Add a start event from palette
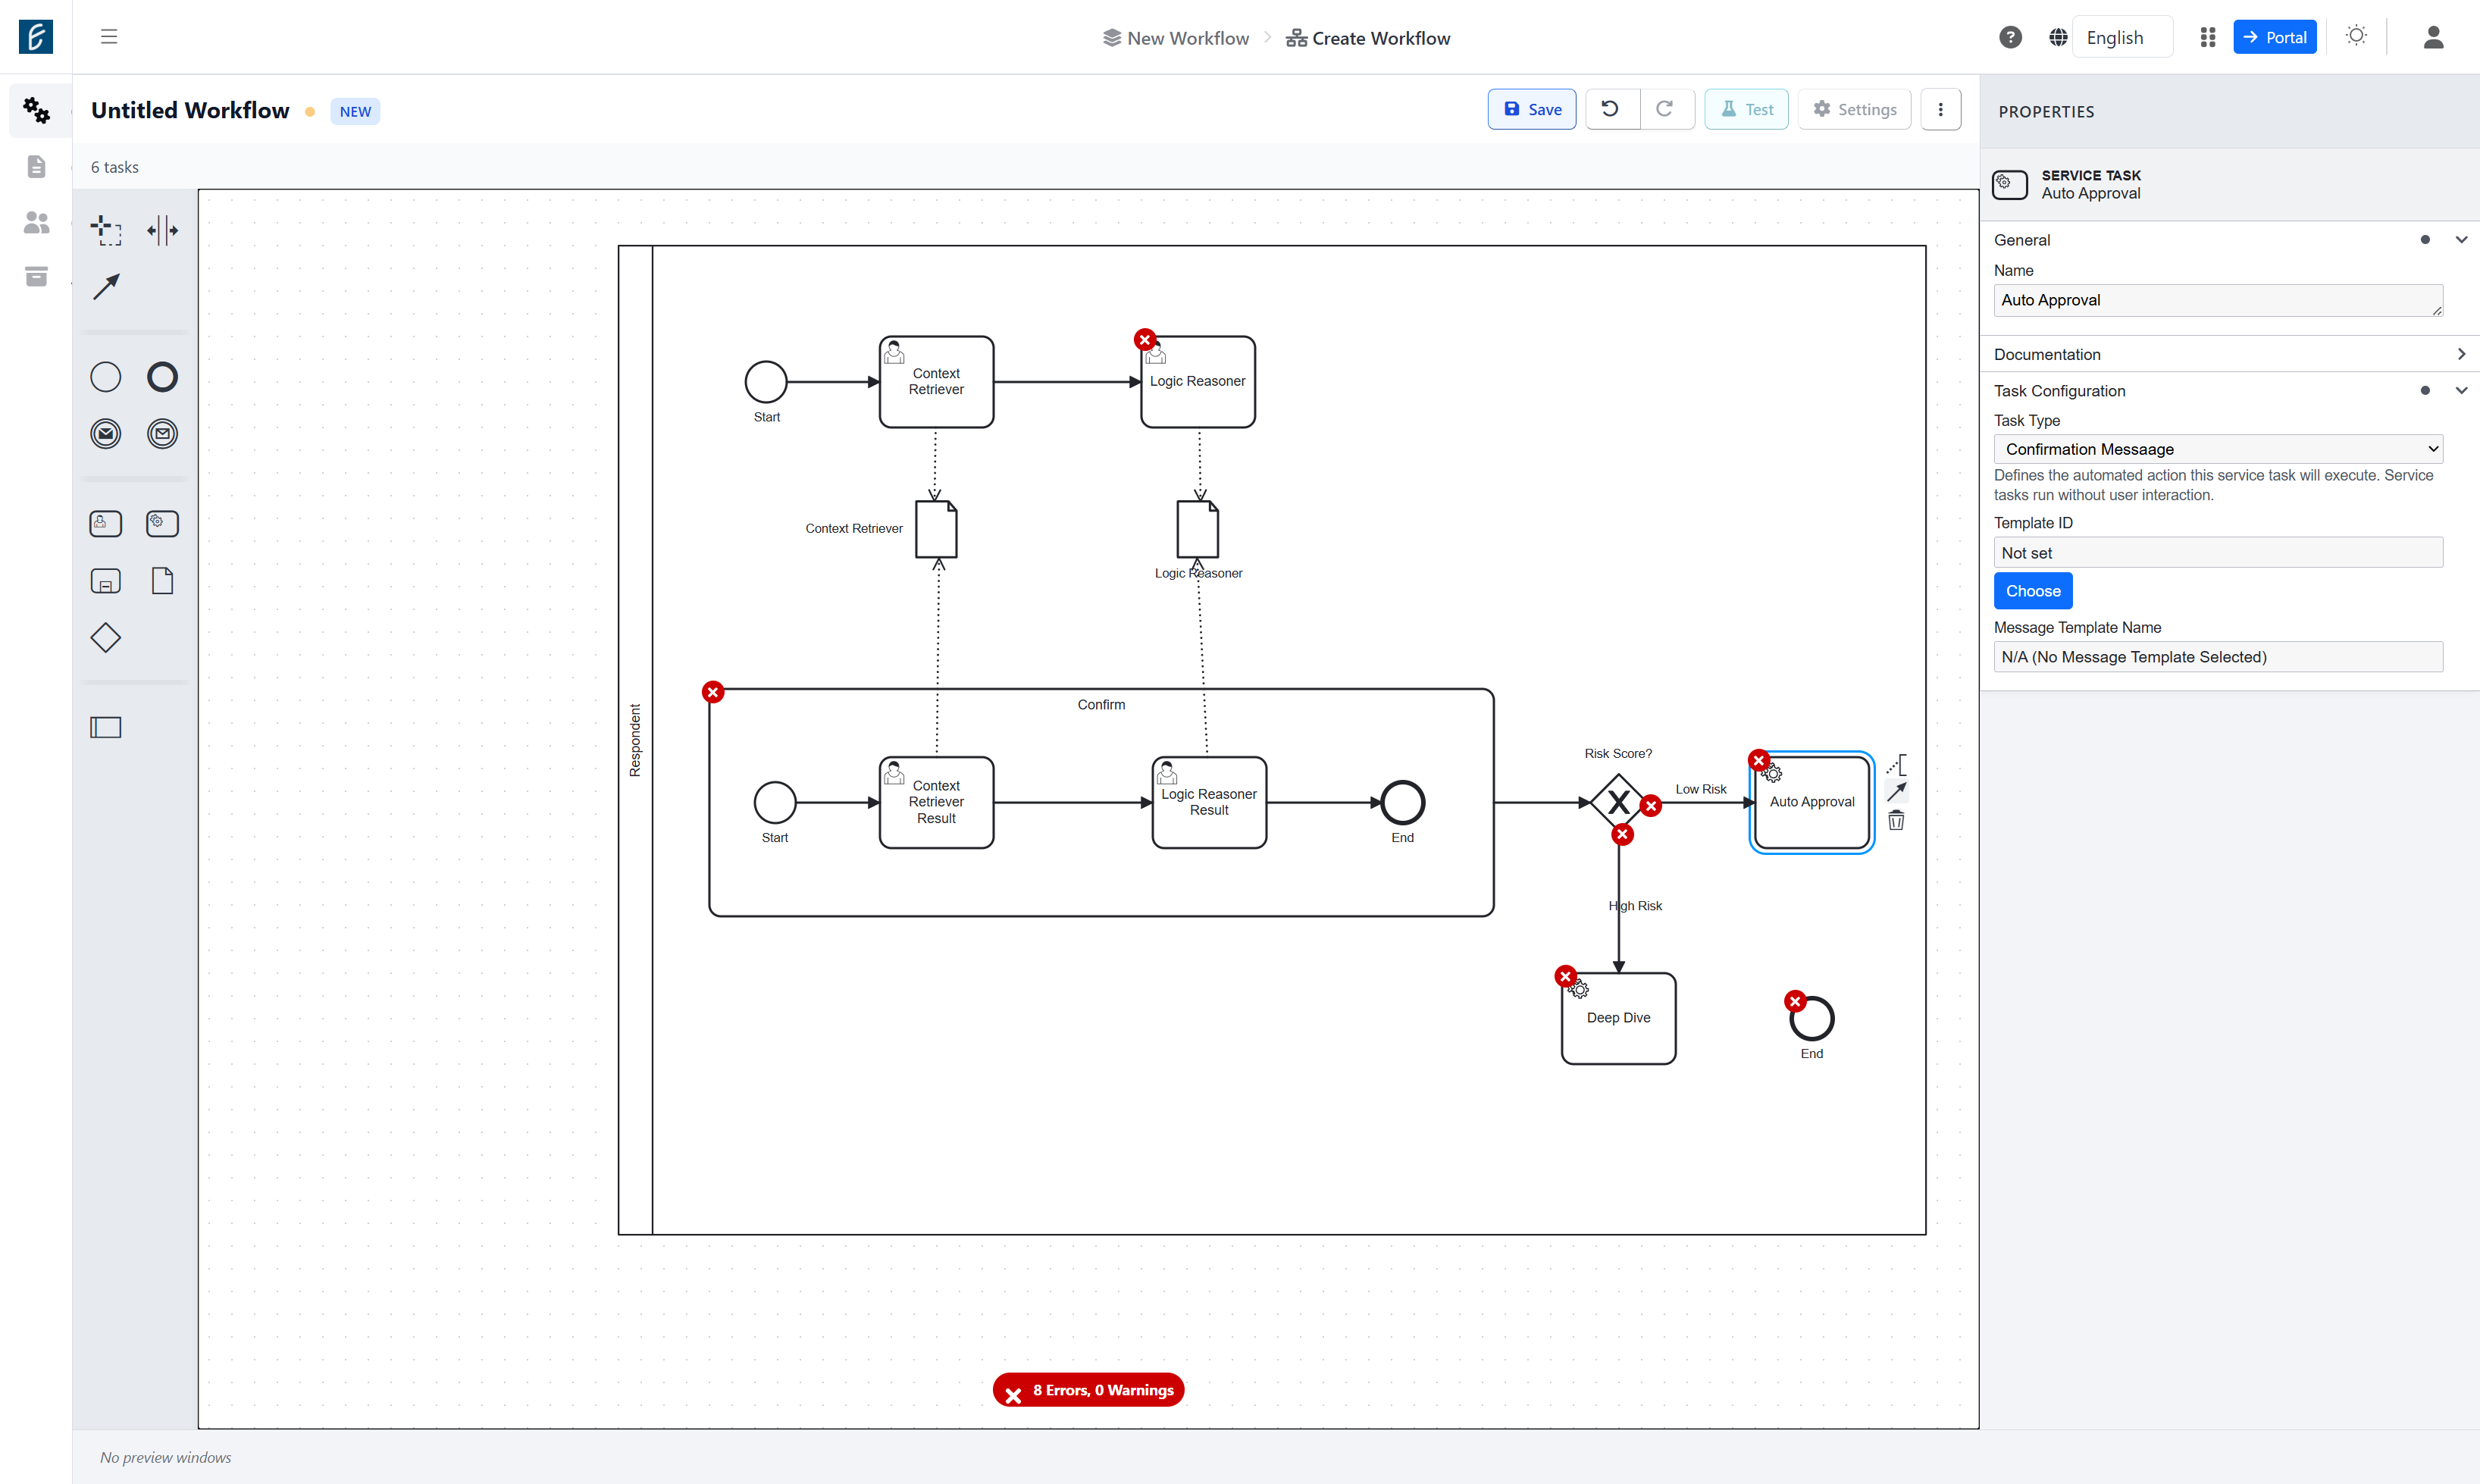This screenshot has width=2480, height=1484. pos(106,377)
